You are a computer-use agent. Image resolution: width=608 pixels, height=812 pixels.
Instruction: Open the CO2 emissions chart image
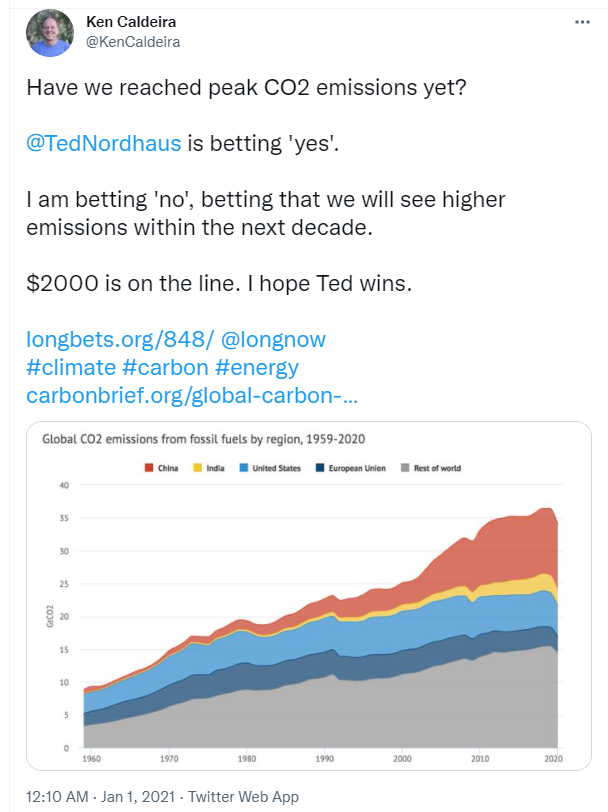[x=309, y=596]
